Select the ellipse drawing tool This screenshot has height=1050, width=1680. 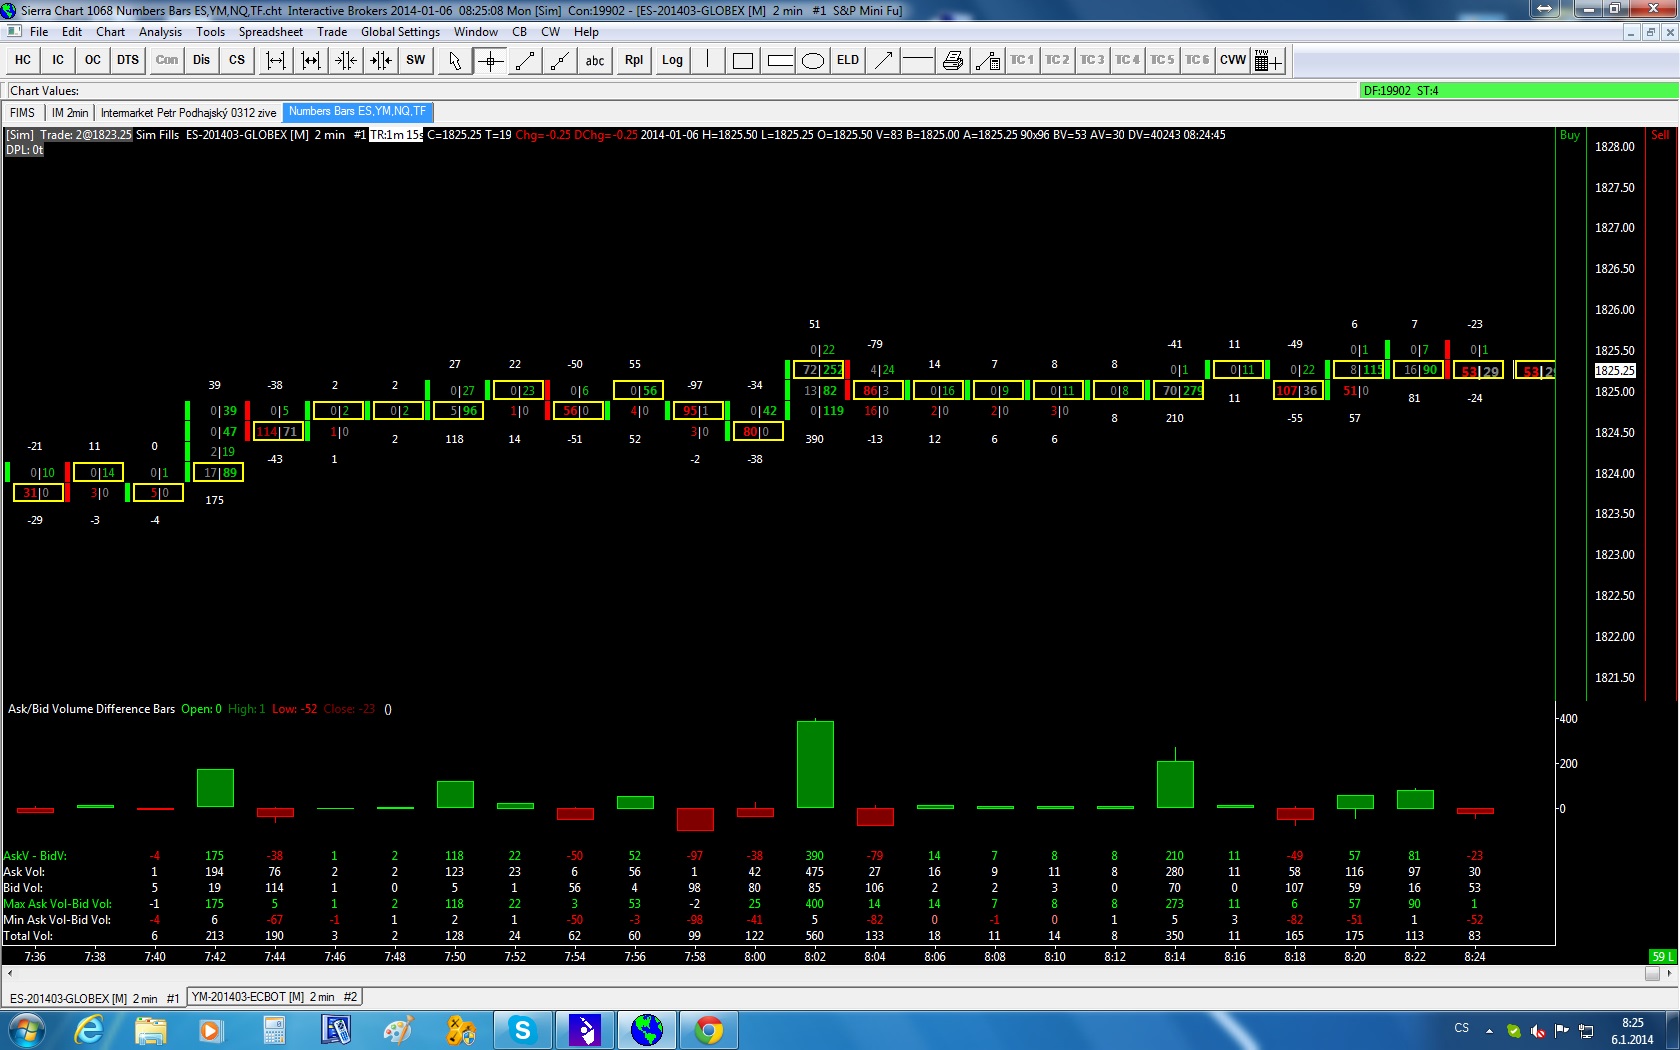pos(813,60)
